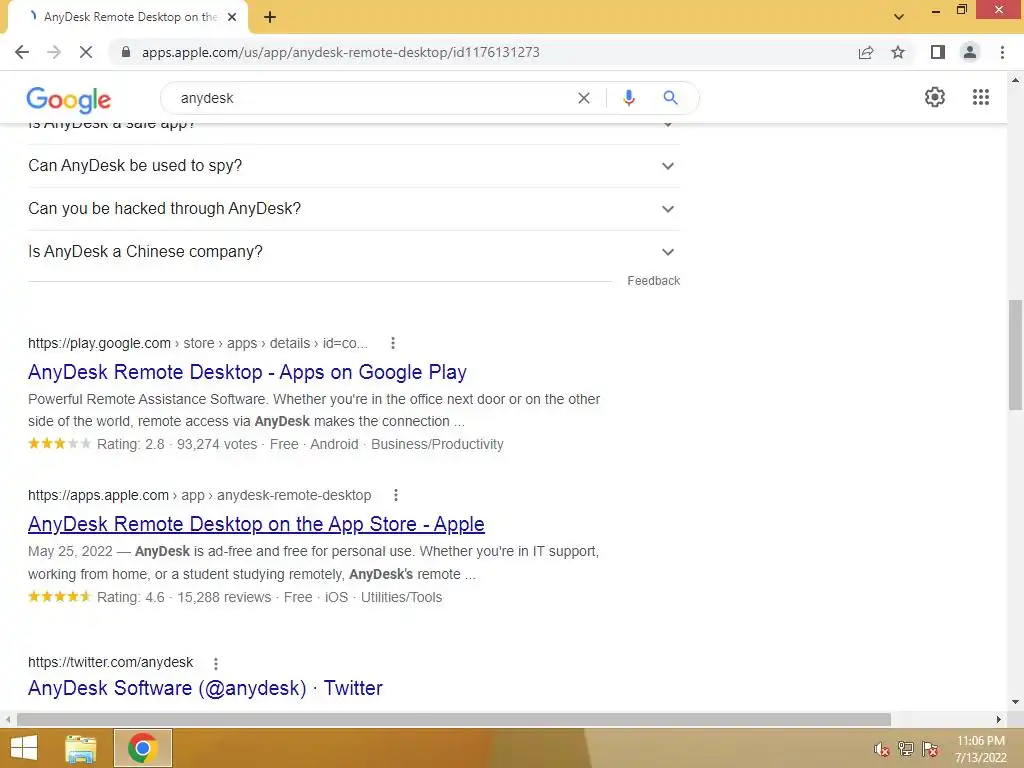
Task: Click the blue search magnifier icon
Action: coord(670,98)
